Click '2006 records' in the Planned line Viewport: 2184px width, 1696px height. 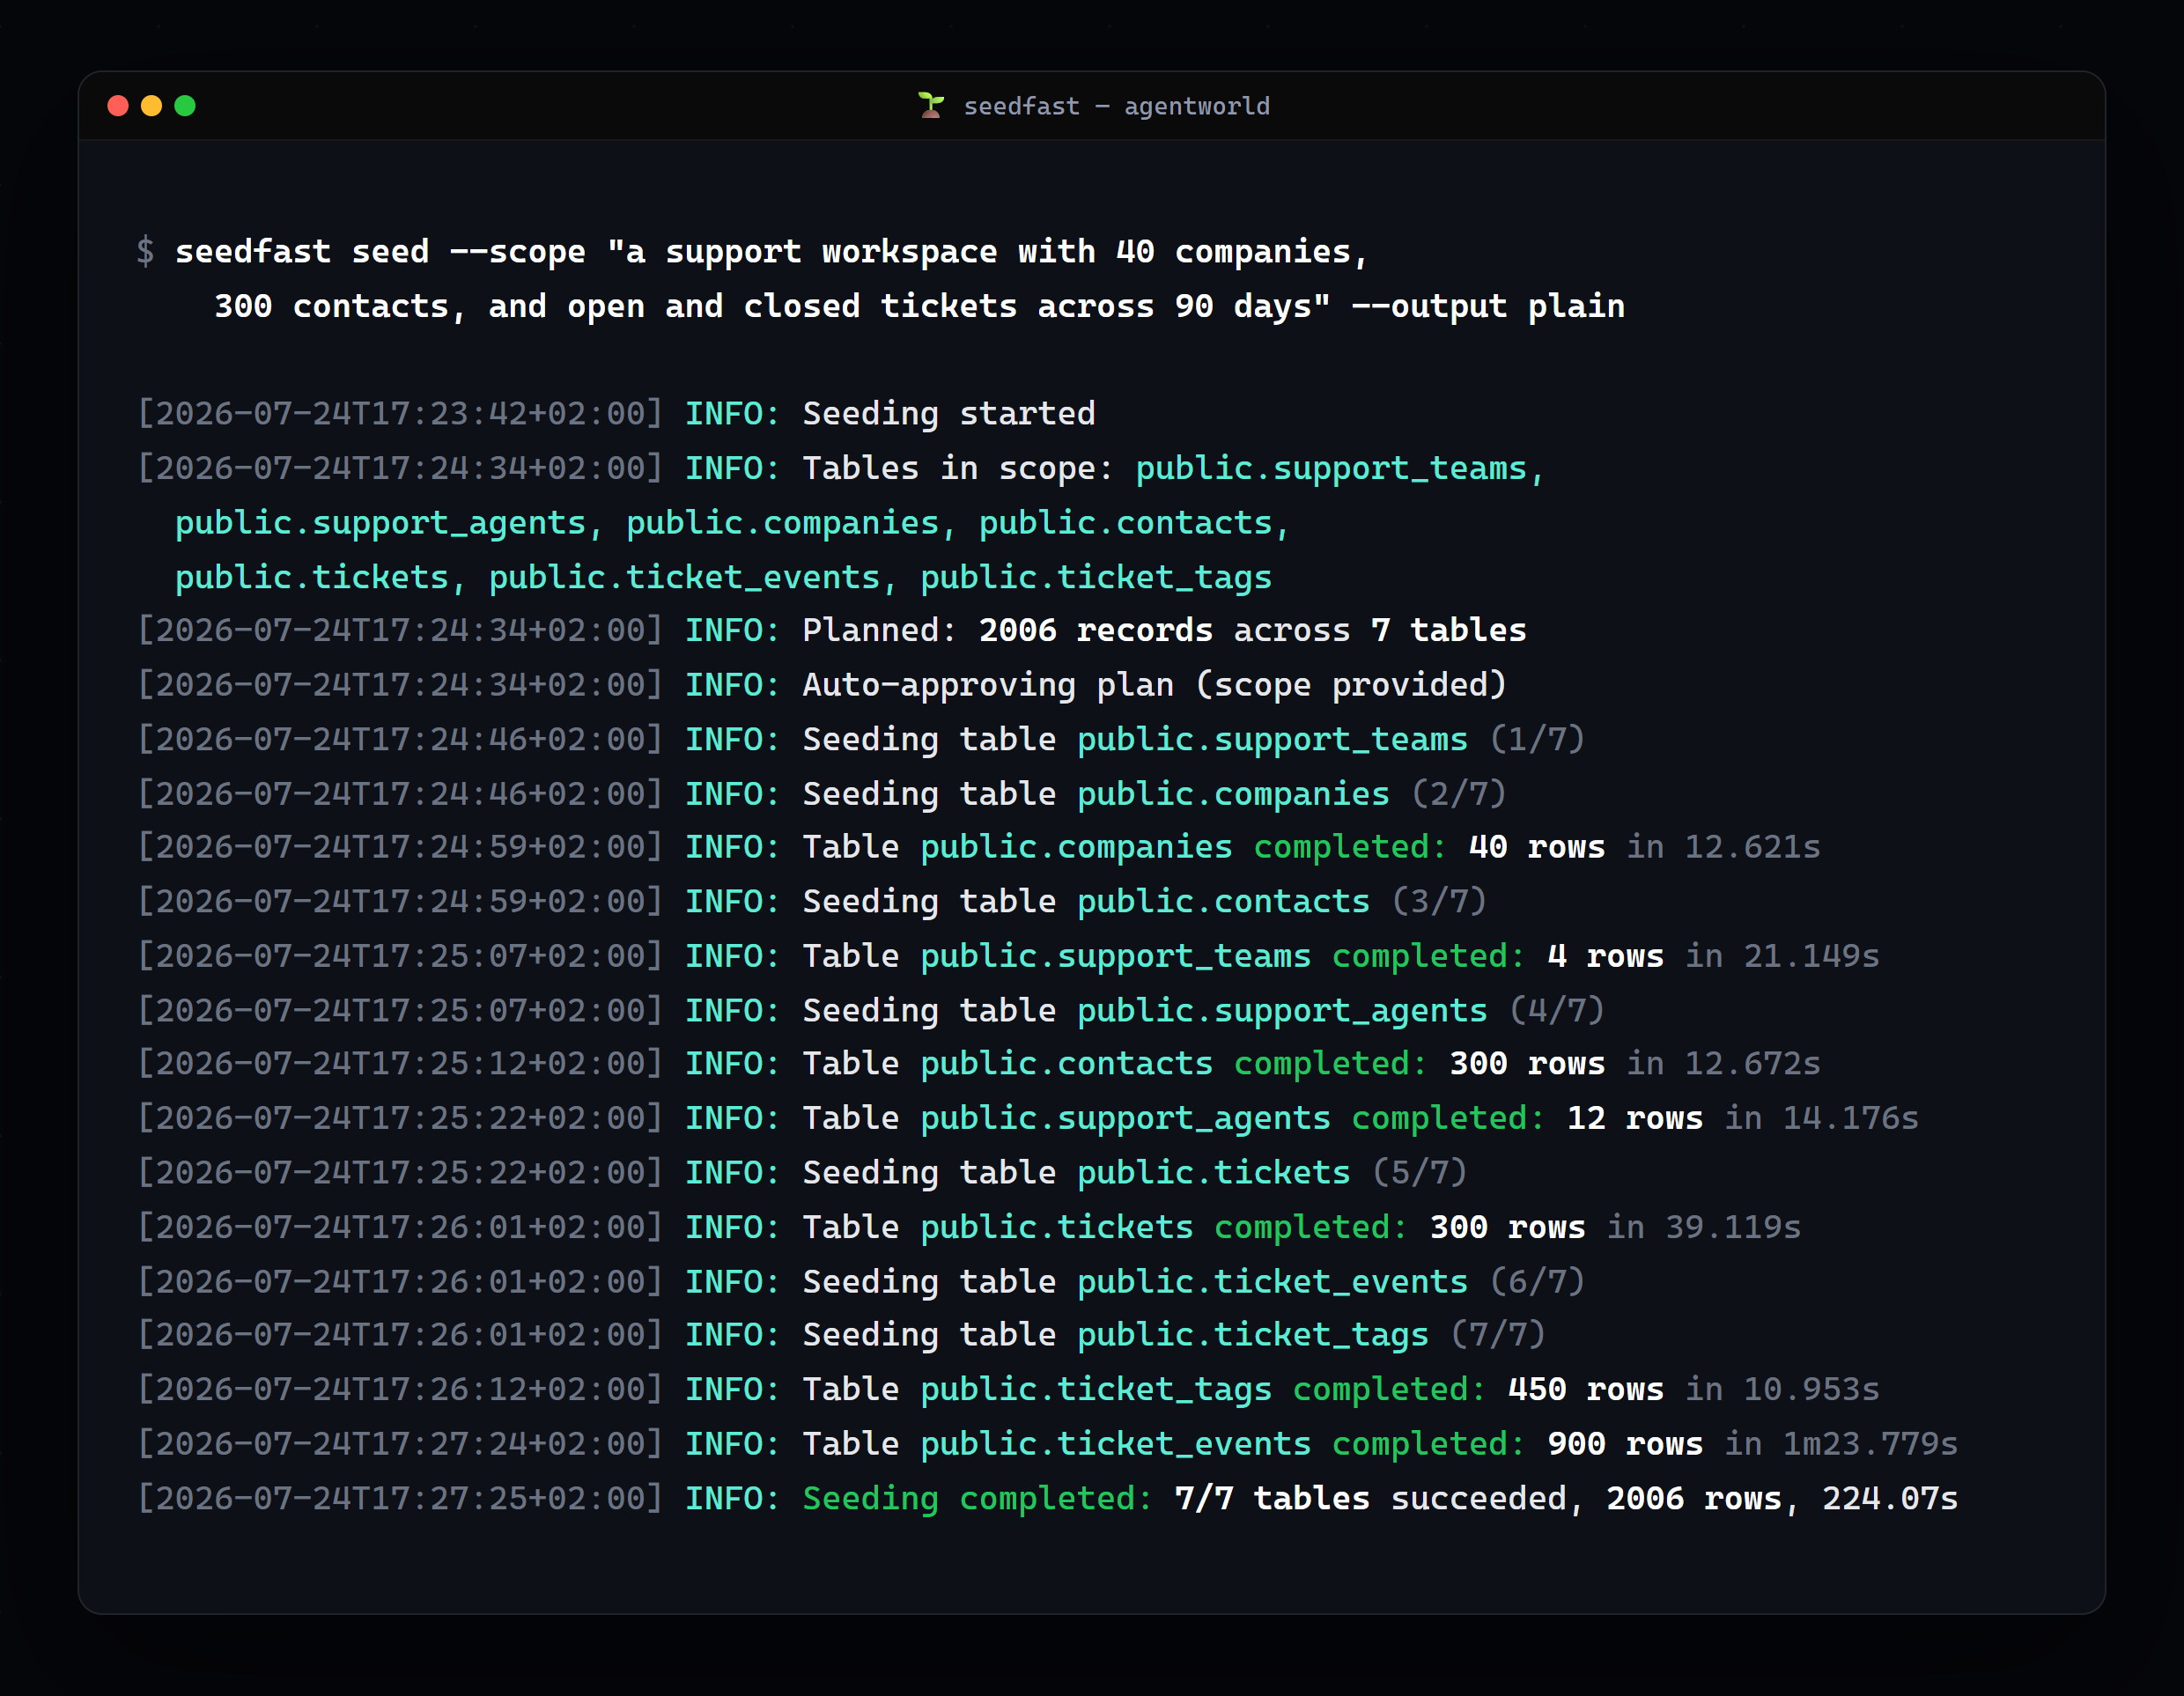(x=1096, y=630)
